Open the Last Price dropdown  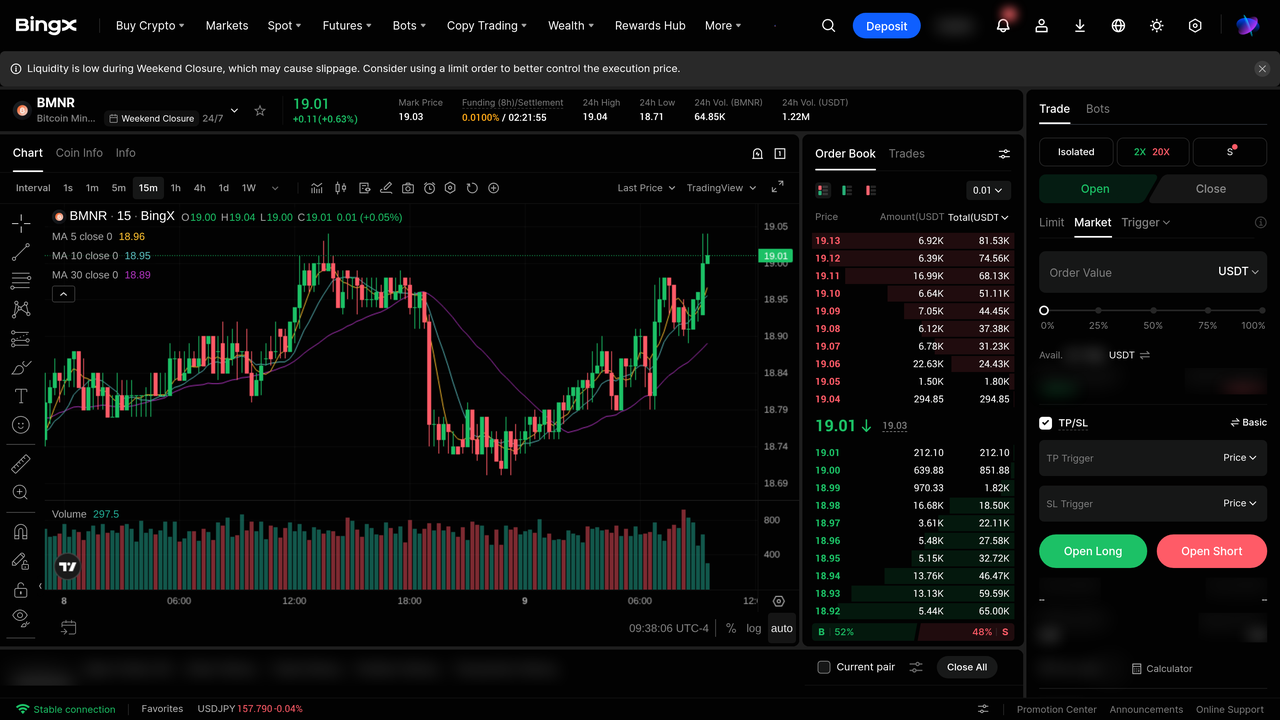point(646,188)
